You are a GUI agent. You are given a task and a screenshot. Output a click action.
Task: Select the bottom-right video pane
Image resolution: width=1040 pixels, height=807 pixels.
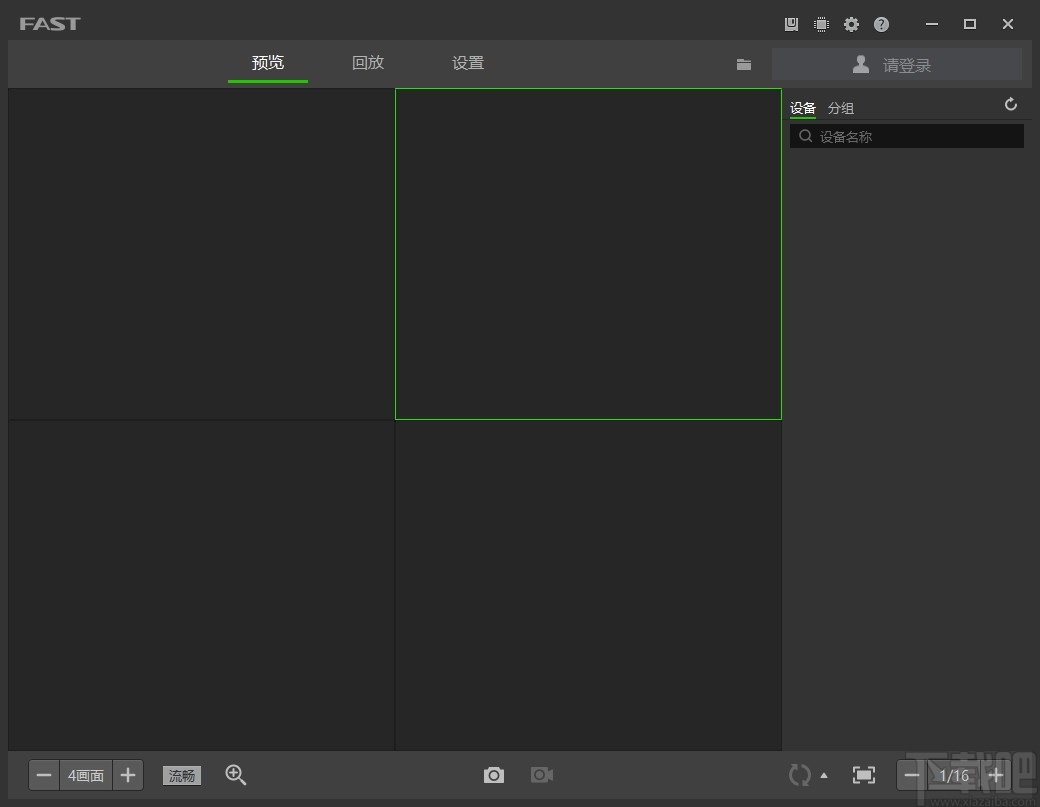tap(588, 586)
